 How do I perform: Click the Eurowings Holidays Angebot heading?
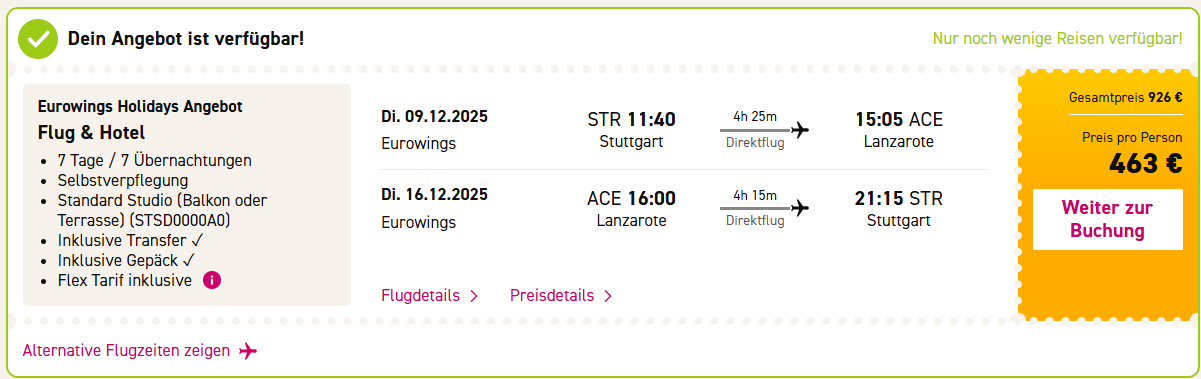pyautogui.click(x=140, y=106)
